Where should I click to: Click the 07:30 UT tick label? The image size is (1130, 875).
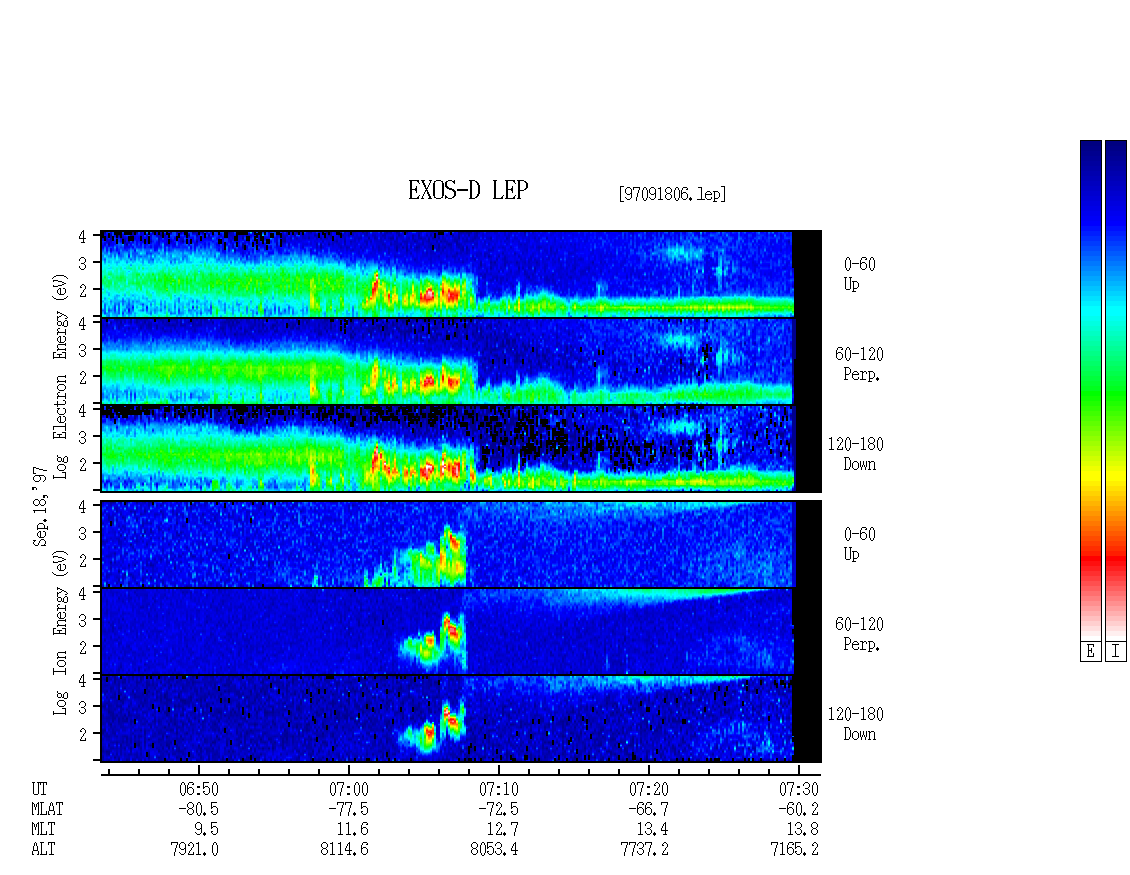[x=798, y=789]
